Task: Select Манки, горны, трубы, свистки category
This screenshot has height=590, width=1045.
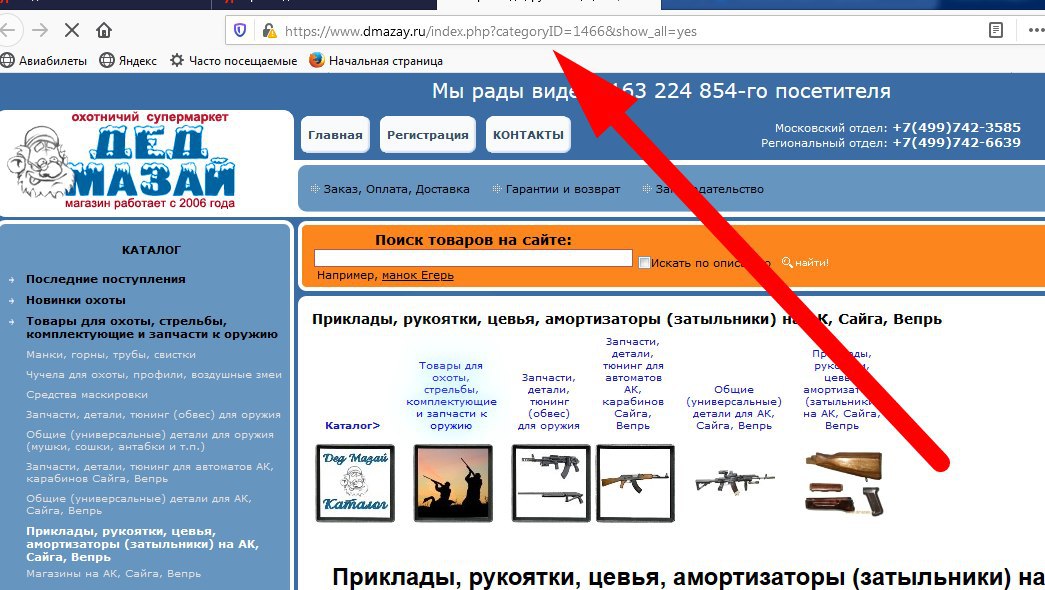Action: (x=111, y=355)
